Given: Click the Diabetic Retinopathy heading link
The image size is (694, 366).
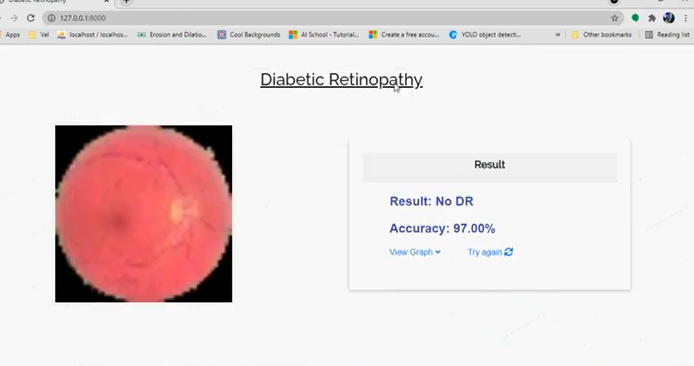Looking at the screenshot, I should coord(341,80).
